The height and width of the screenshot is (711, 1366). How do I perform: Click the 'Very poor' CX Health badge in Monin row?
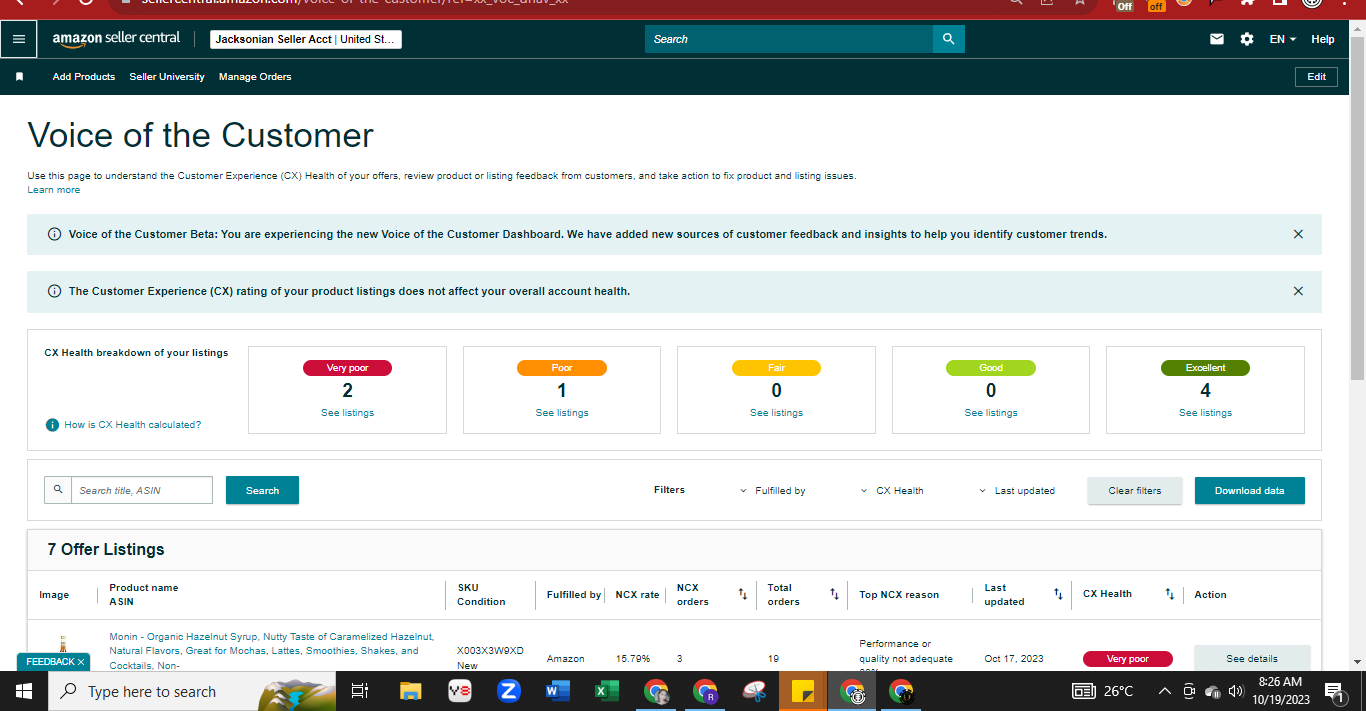[1127, 659]
